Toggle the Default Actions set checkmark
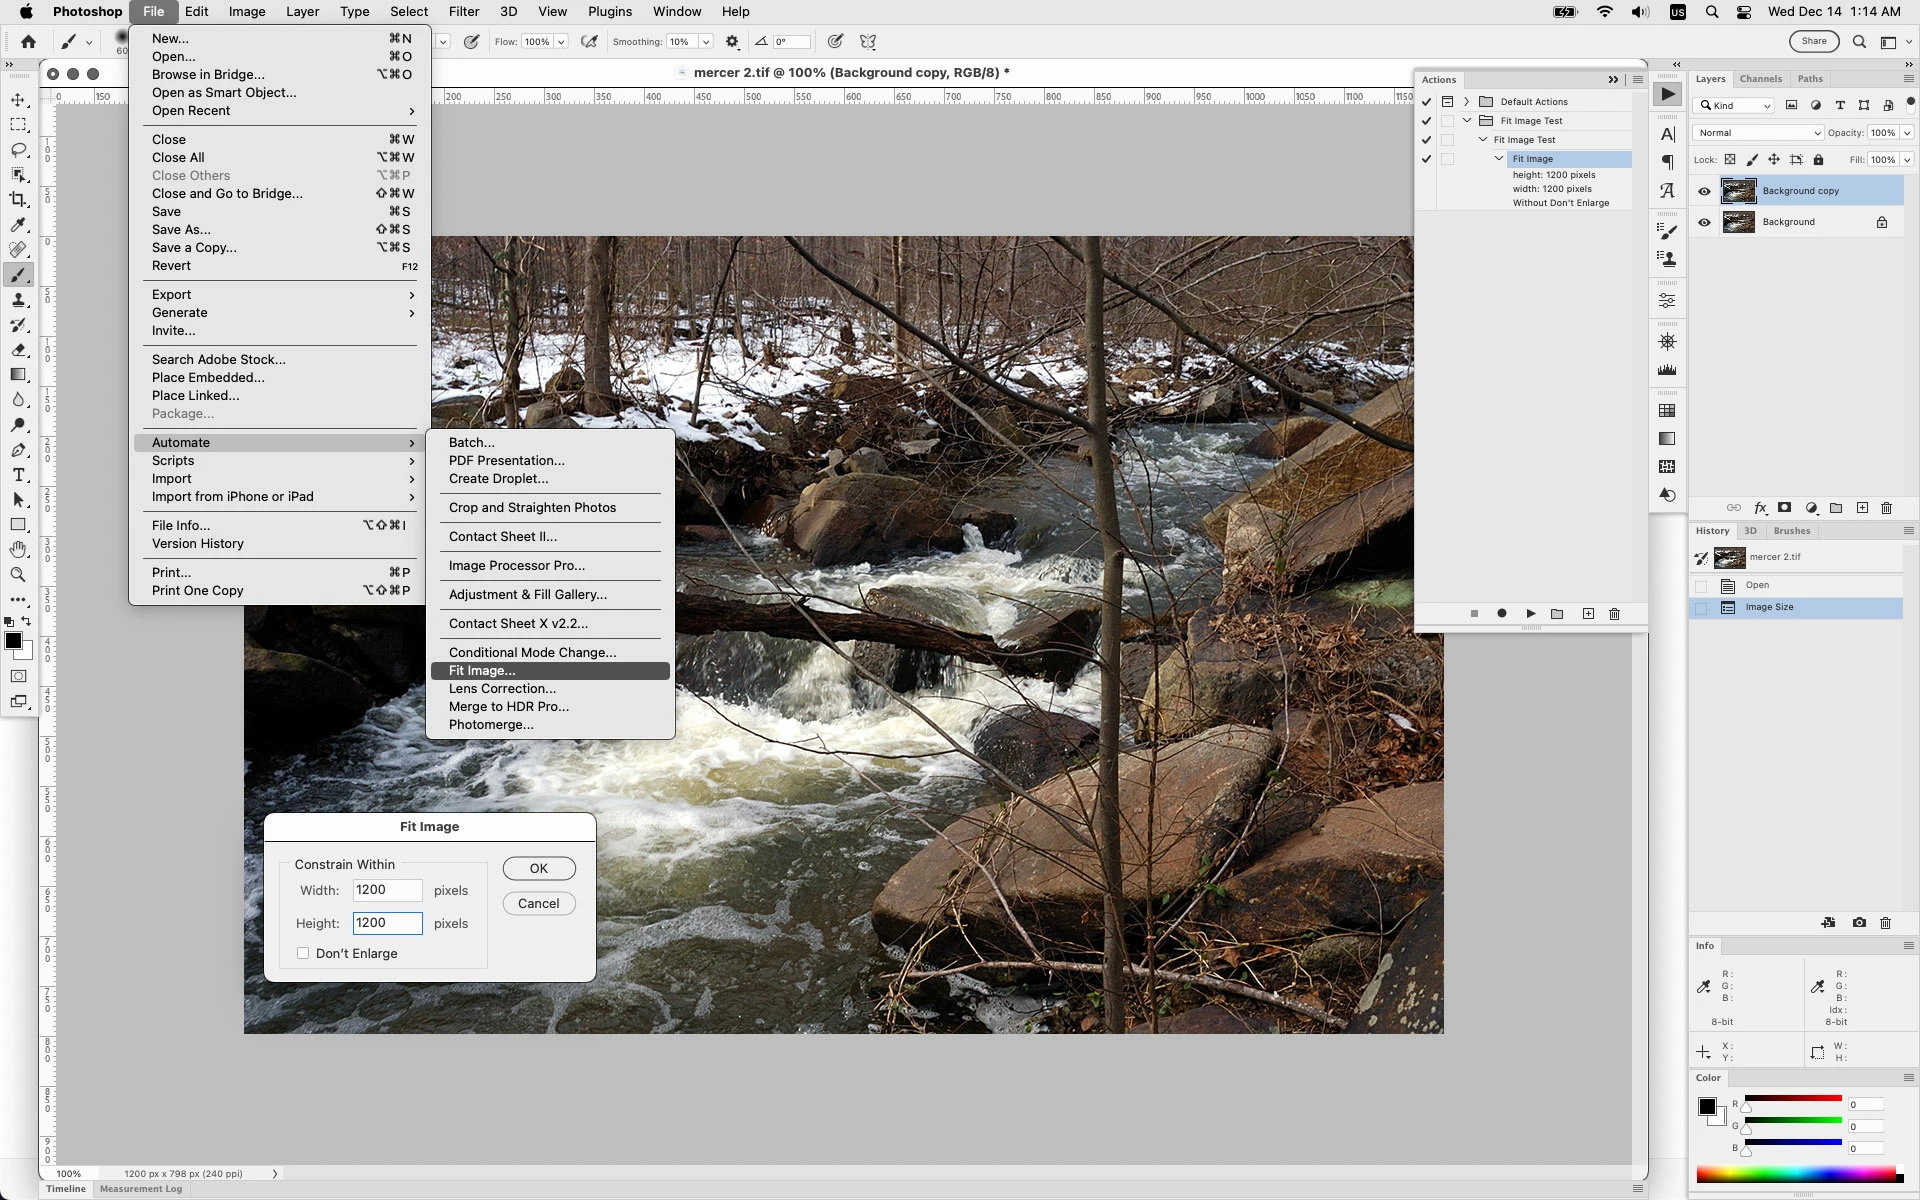 (x=1426, y=102)
